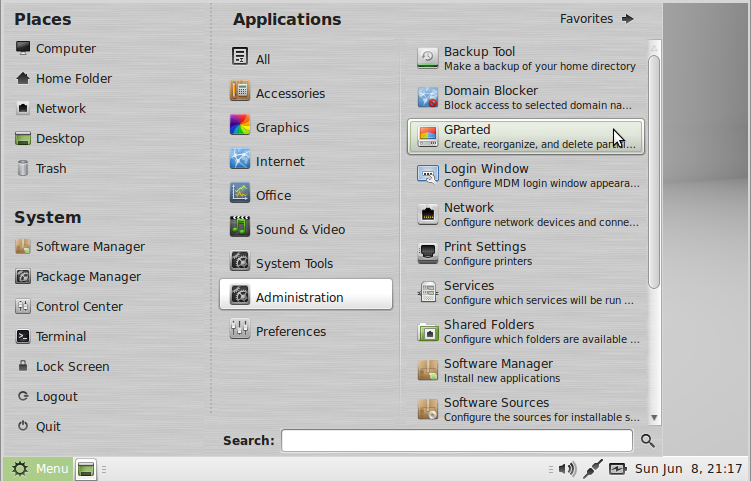The width and height of the screenshot is (751, 481).
Task: Click the Software Sources icon
Action: [427, 410]
